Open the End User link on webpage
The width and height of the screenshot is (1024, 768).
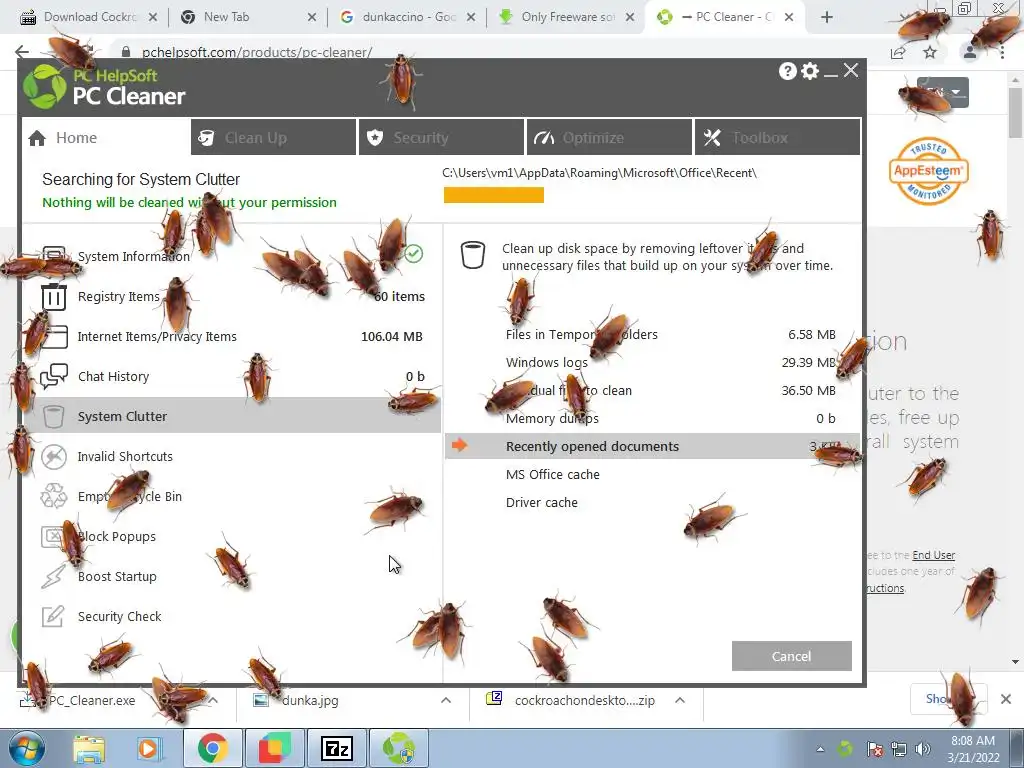pyautogui.click(x=934, y=555)
